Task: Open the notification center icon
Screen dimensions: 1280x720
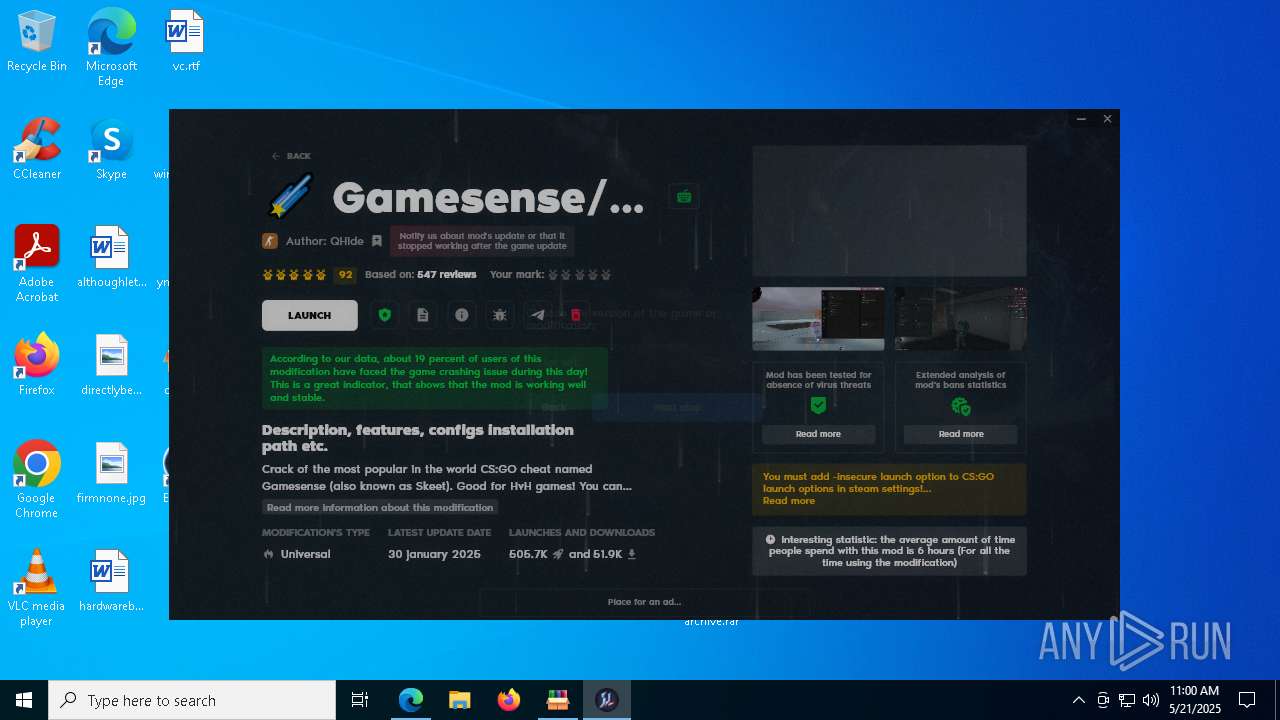Action: pyautogui.click(x=1247, y=700)
